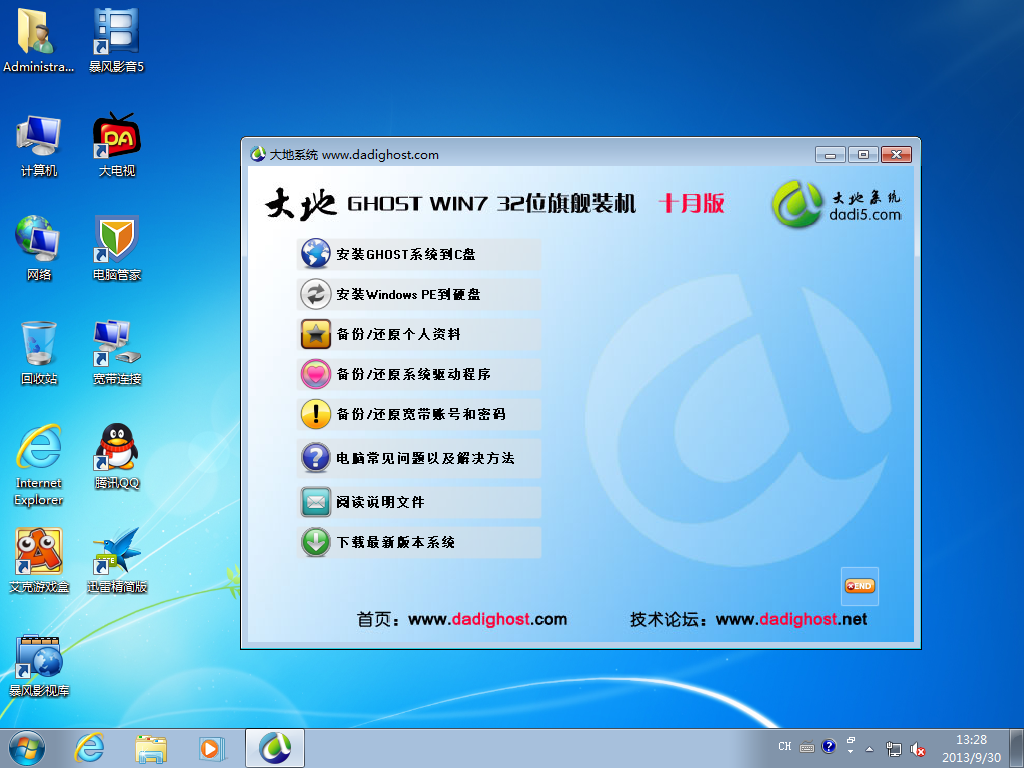
Task: Select 备份/还原宽带账号和密码 text entry
Action: (x=421, y=414)
